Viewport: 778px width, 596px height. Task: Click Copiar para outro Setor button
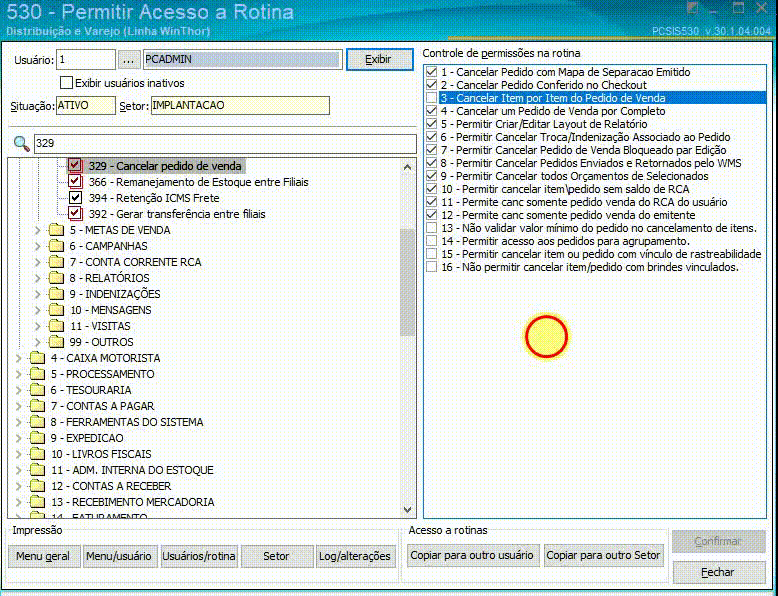603,555
